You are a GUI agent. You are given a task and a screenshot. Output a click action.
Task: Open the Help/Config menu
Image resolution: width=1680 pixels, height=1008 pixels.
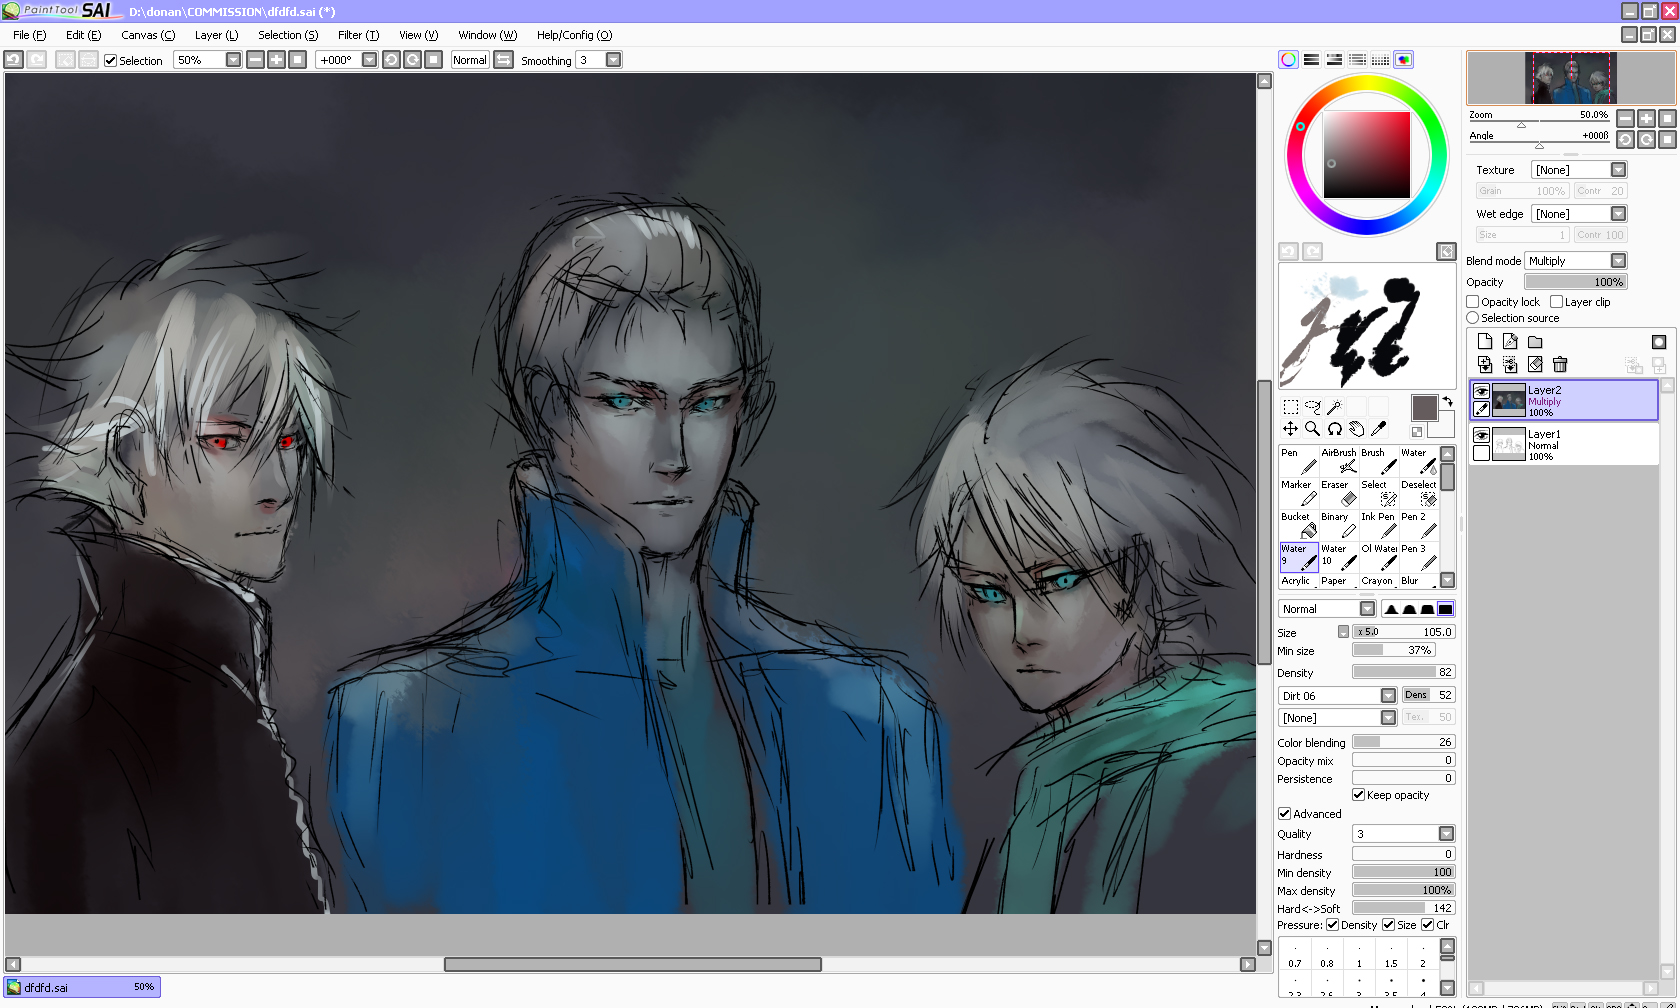(574, 35)
